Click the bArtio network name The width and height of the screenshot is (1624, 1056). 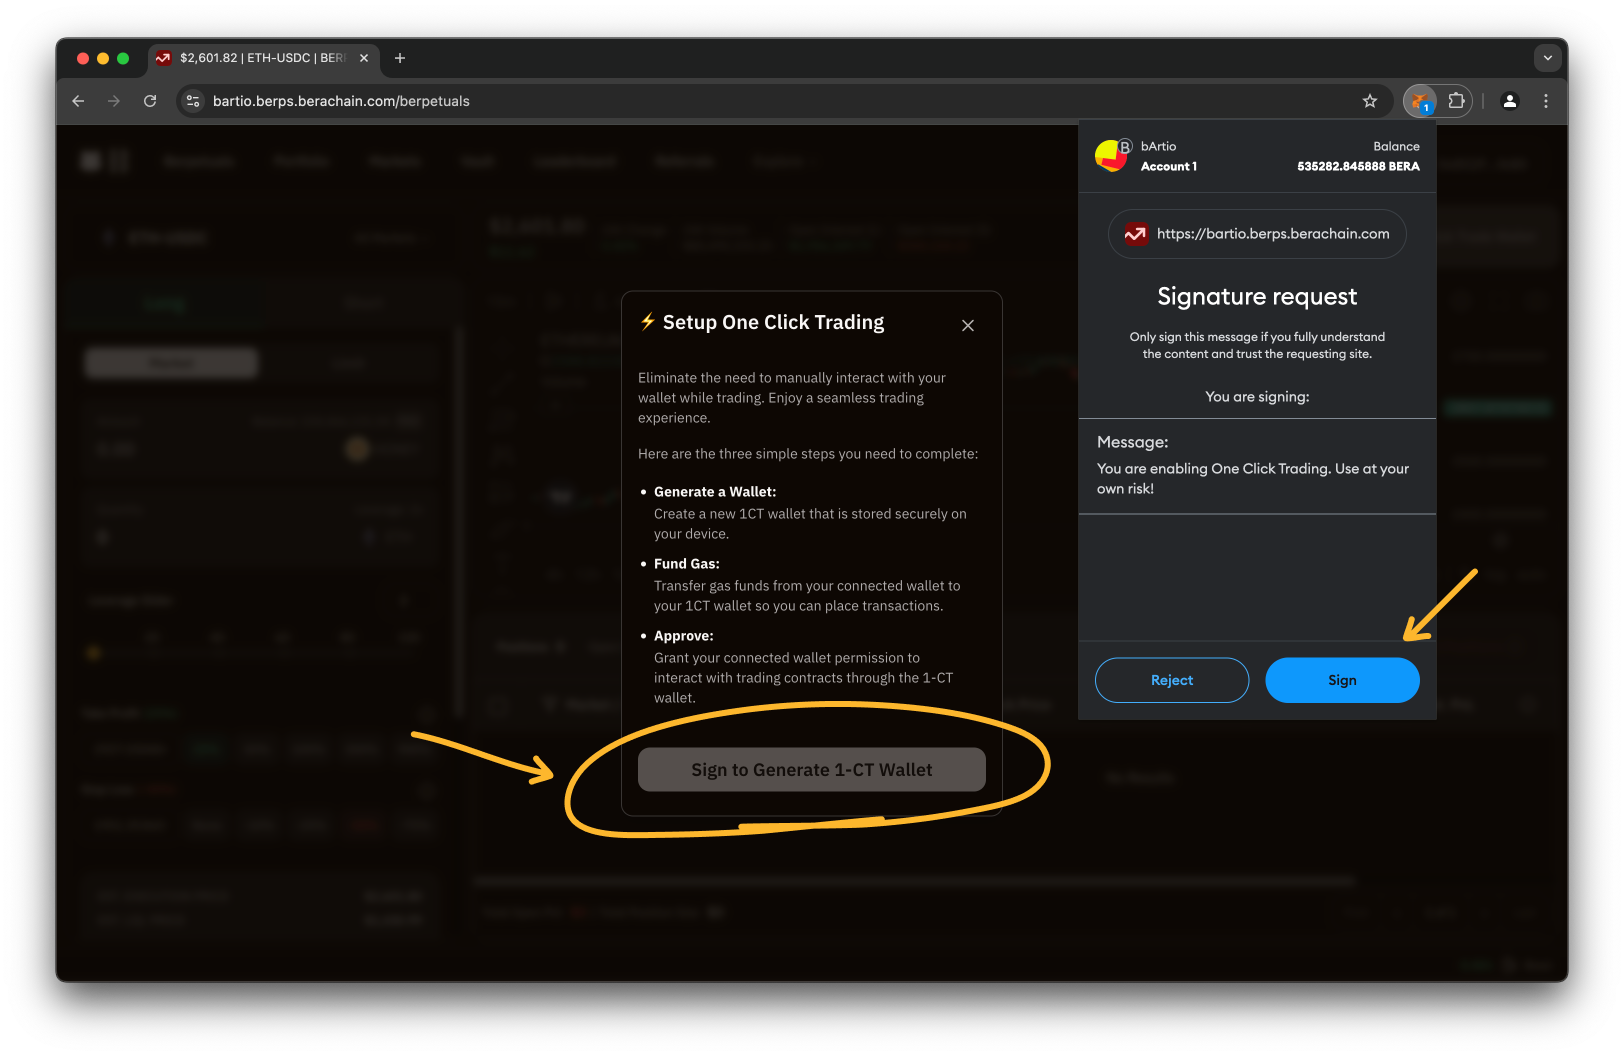coord(1158,146)
